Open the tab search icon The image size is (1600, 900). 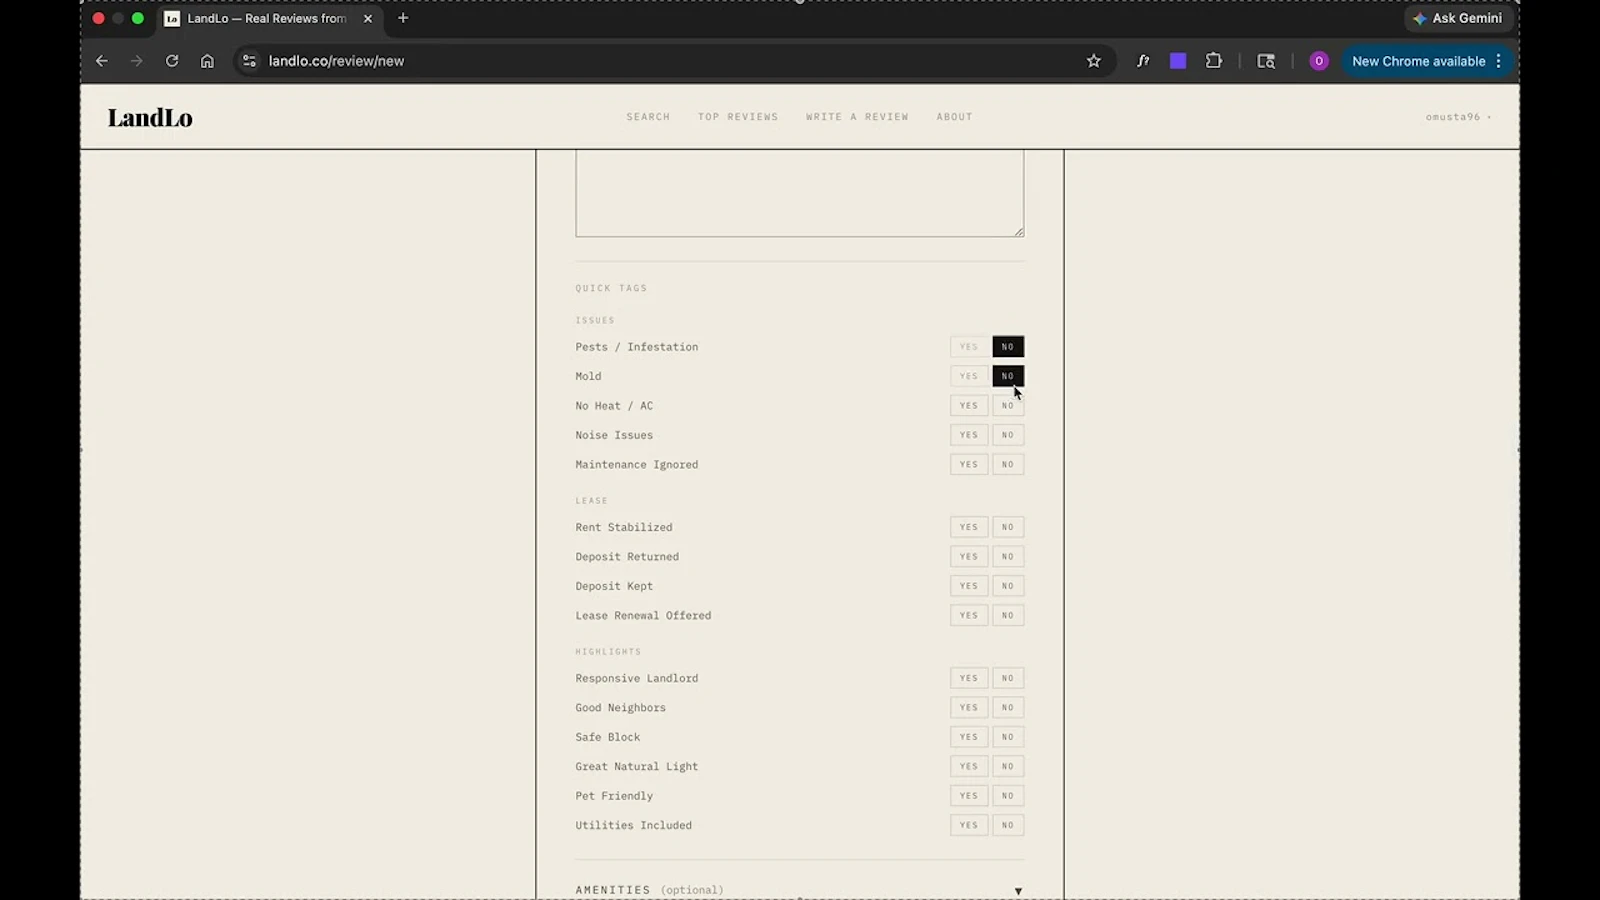point(1266,61)
